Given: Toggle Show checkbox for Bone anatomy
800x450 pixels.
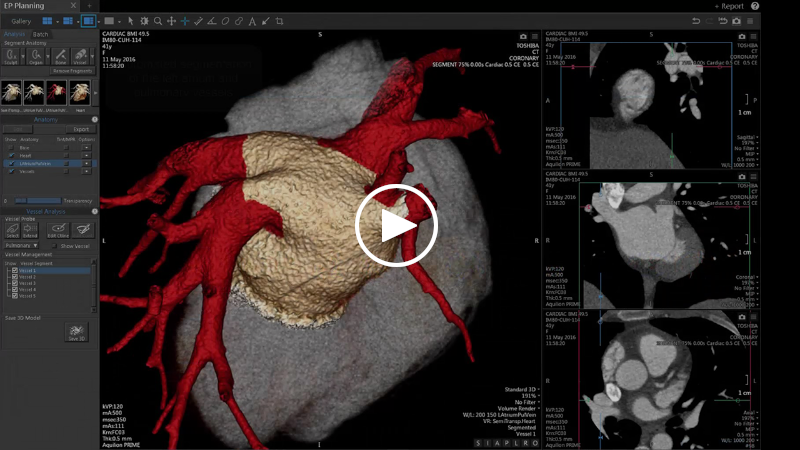Looking at the screenshot, I should [11, 147].
